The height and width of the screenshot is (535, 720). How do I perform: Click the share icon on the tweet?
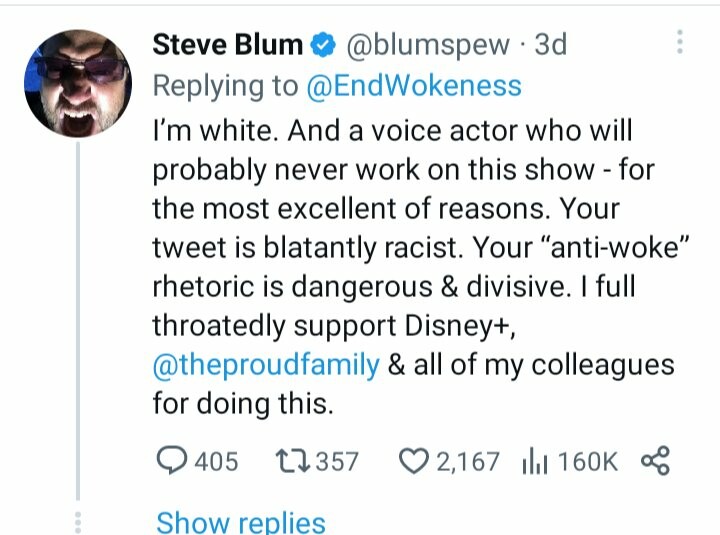653,461
